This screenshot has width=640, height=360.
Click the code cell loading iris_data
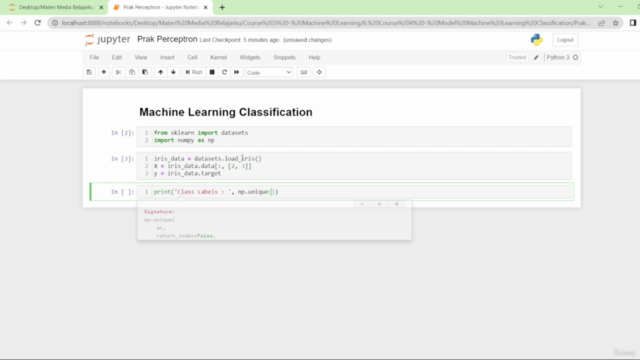(x=354, y=166)
